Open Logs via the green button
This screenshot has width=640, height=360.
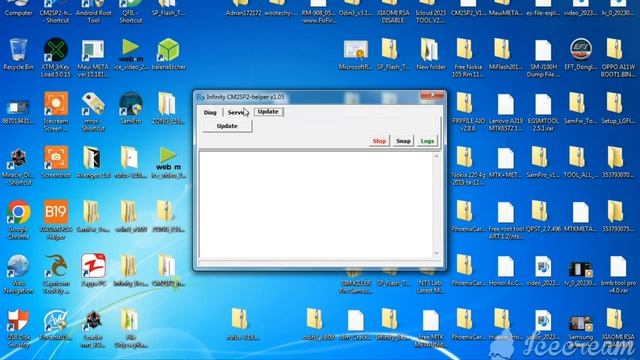427,141
